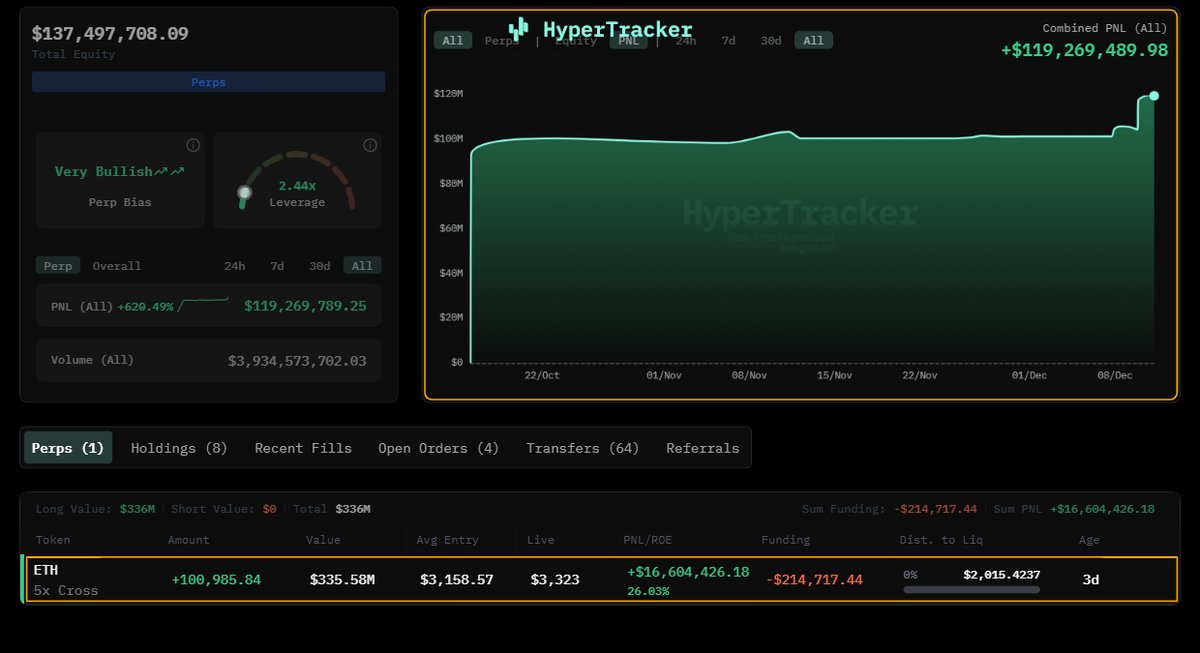Sort by PNL/ROE column header
The width and height of the screenshot is (1200, 653).
648,540
